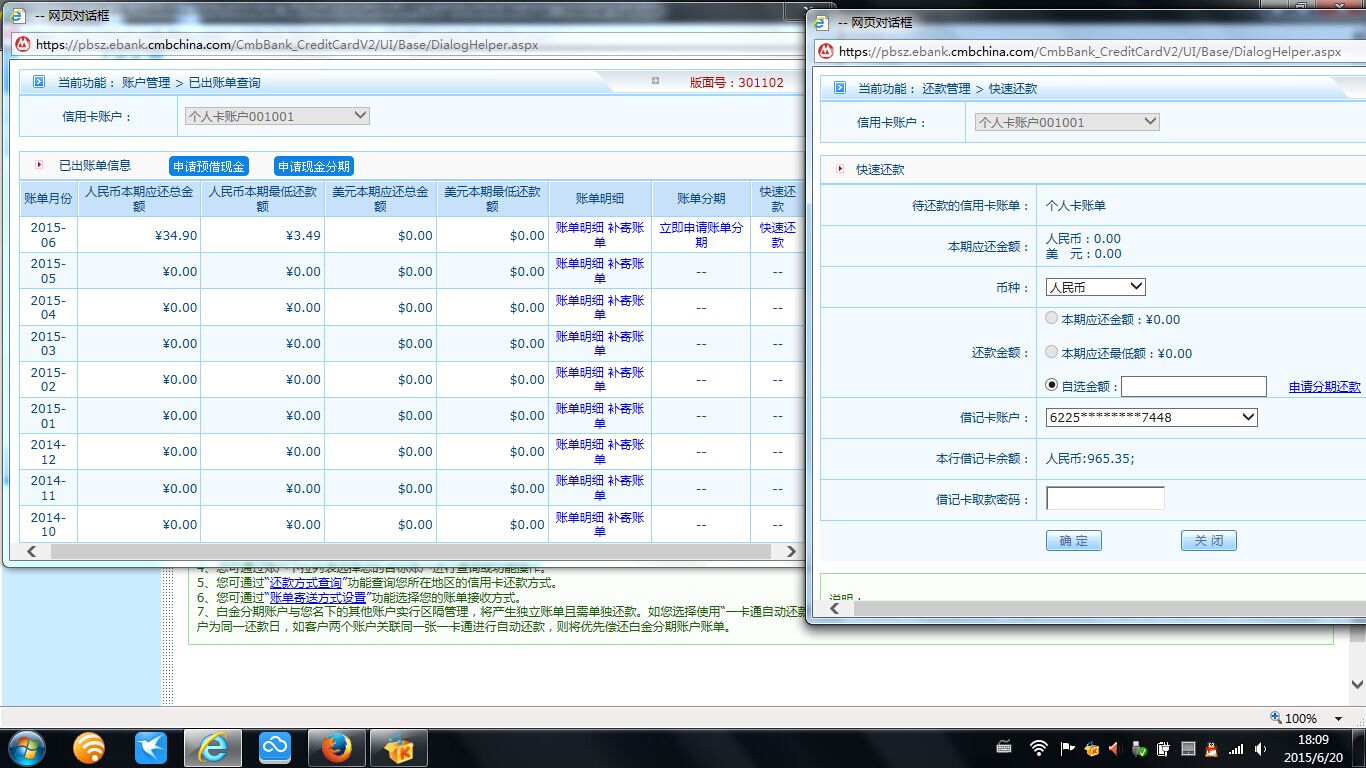Launch Firefox from the taskbar
Screen dimensions: 1366x768
click(x=336, y=747)
